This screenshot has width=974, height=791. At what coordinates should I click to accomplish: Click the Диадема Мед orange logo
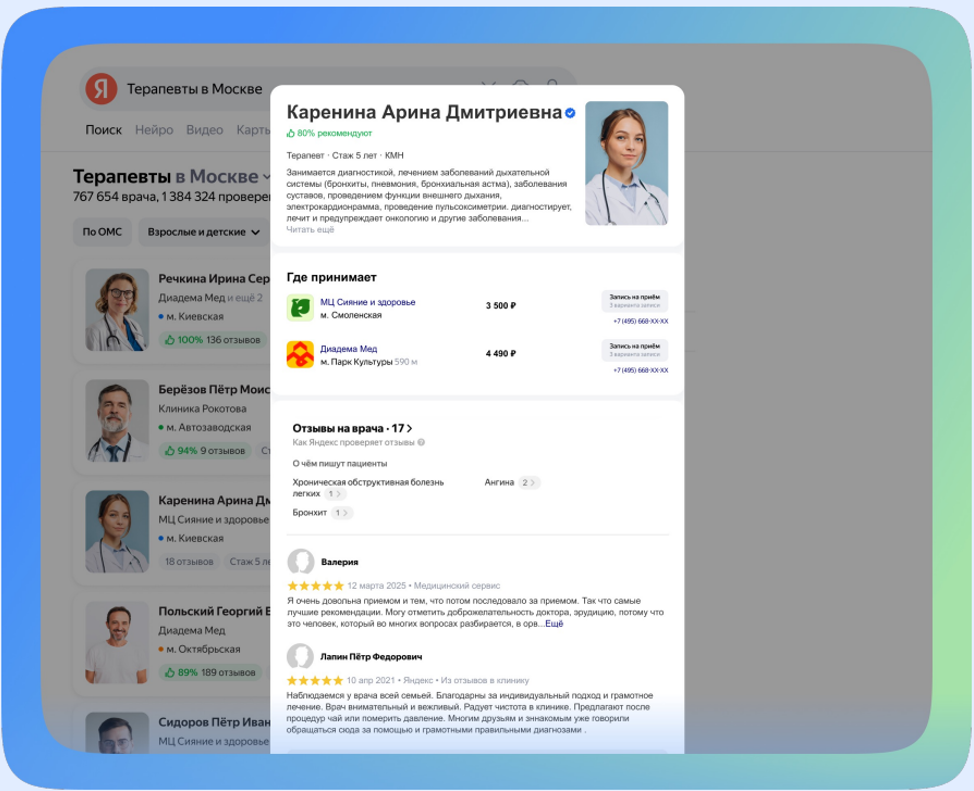click(x=300, y=354)
